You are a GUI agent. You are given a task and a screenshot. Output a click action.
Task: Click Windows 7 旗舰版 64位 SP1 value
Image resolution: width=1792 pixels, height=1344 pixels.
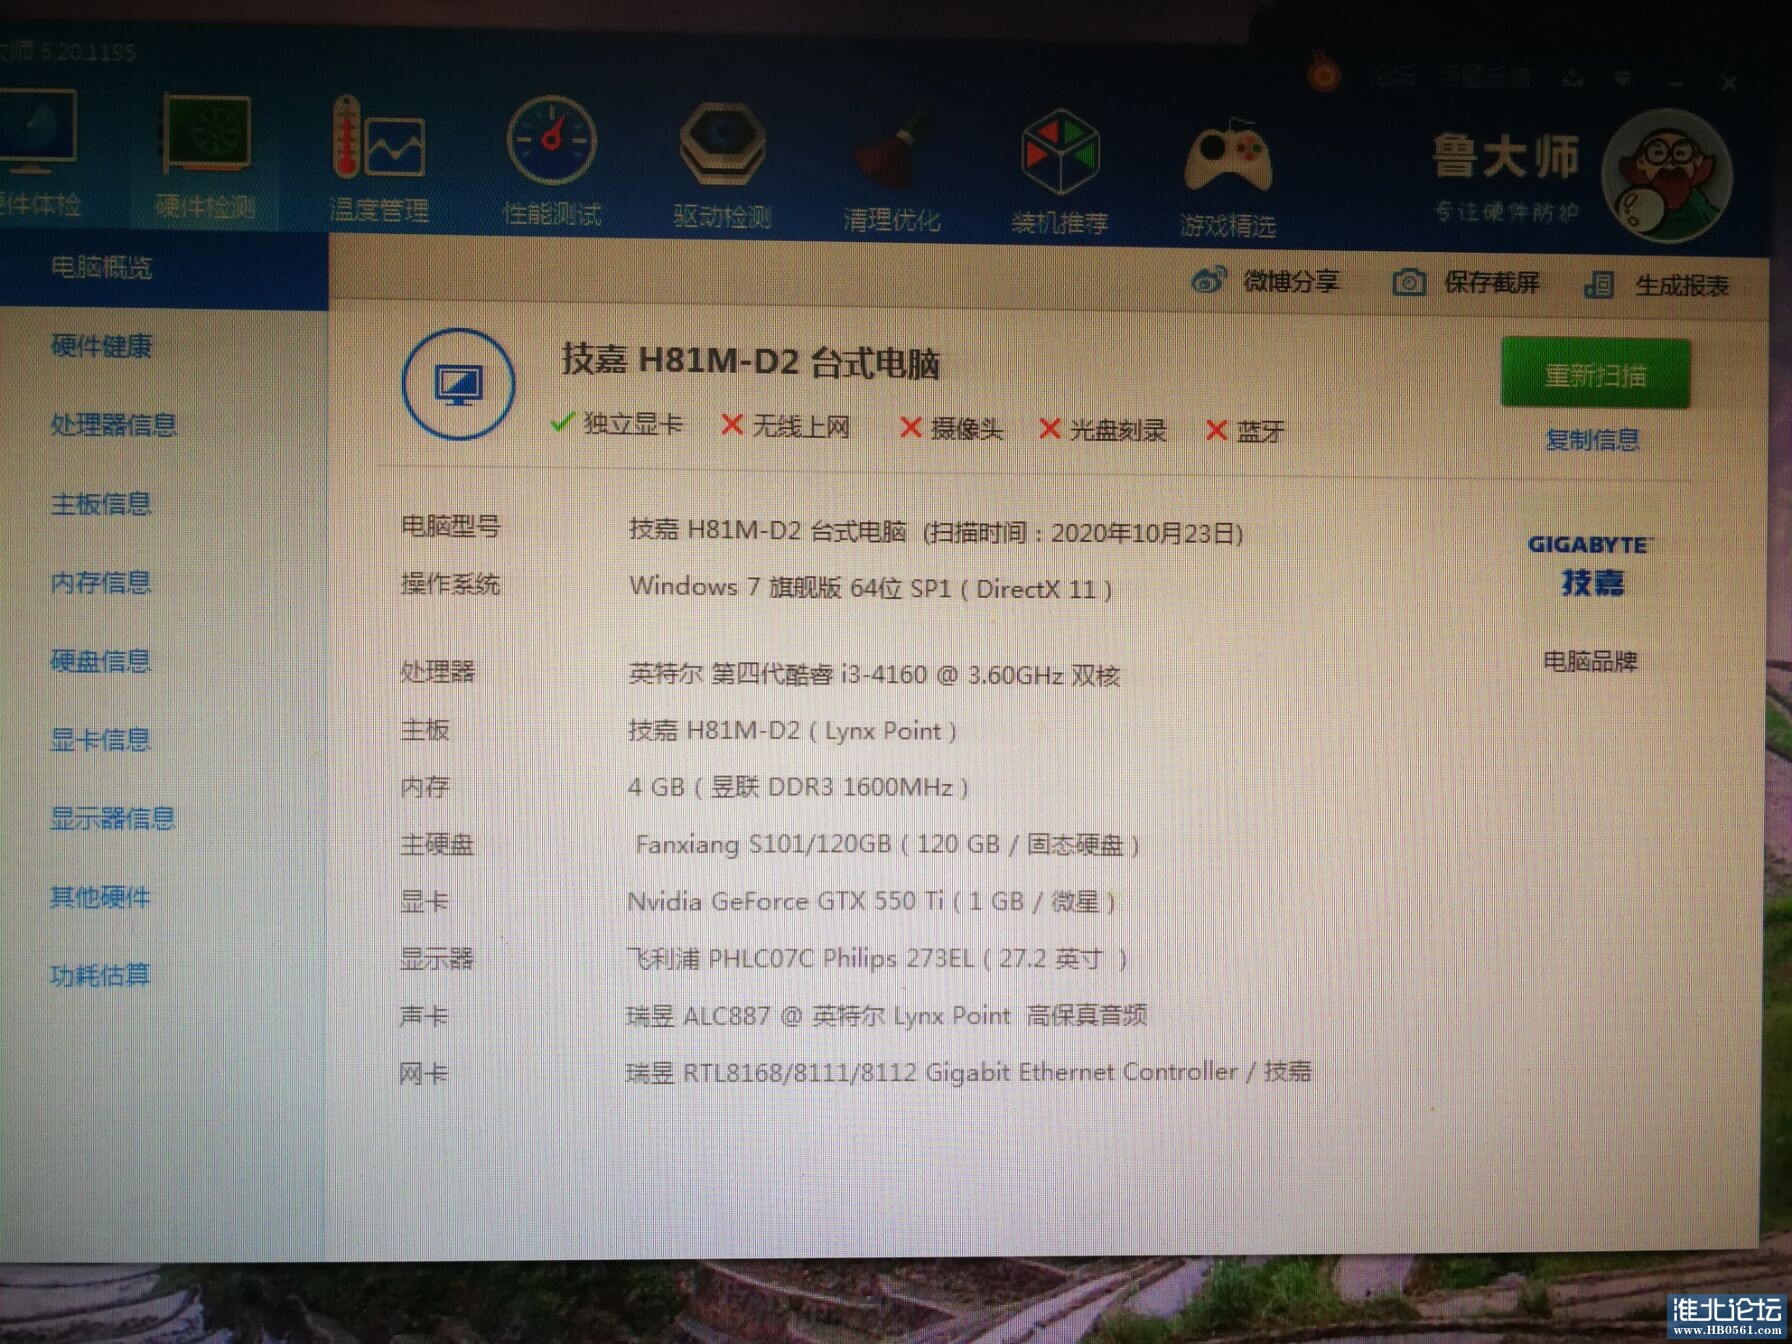[871, 587]
